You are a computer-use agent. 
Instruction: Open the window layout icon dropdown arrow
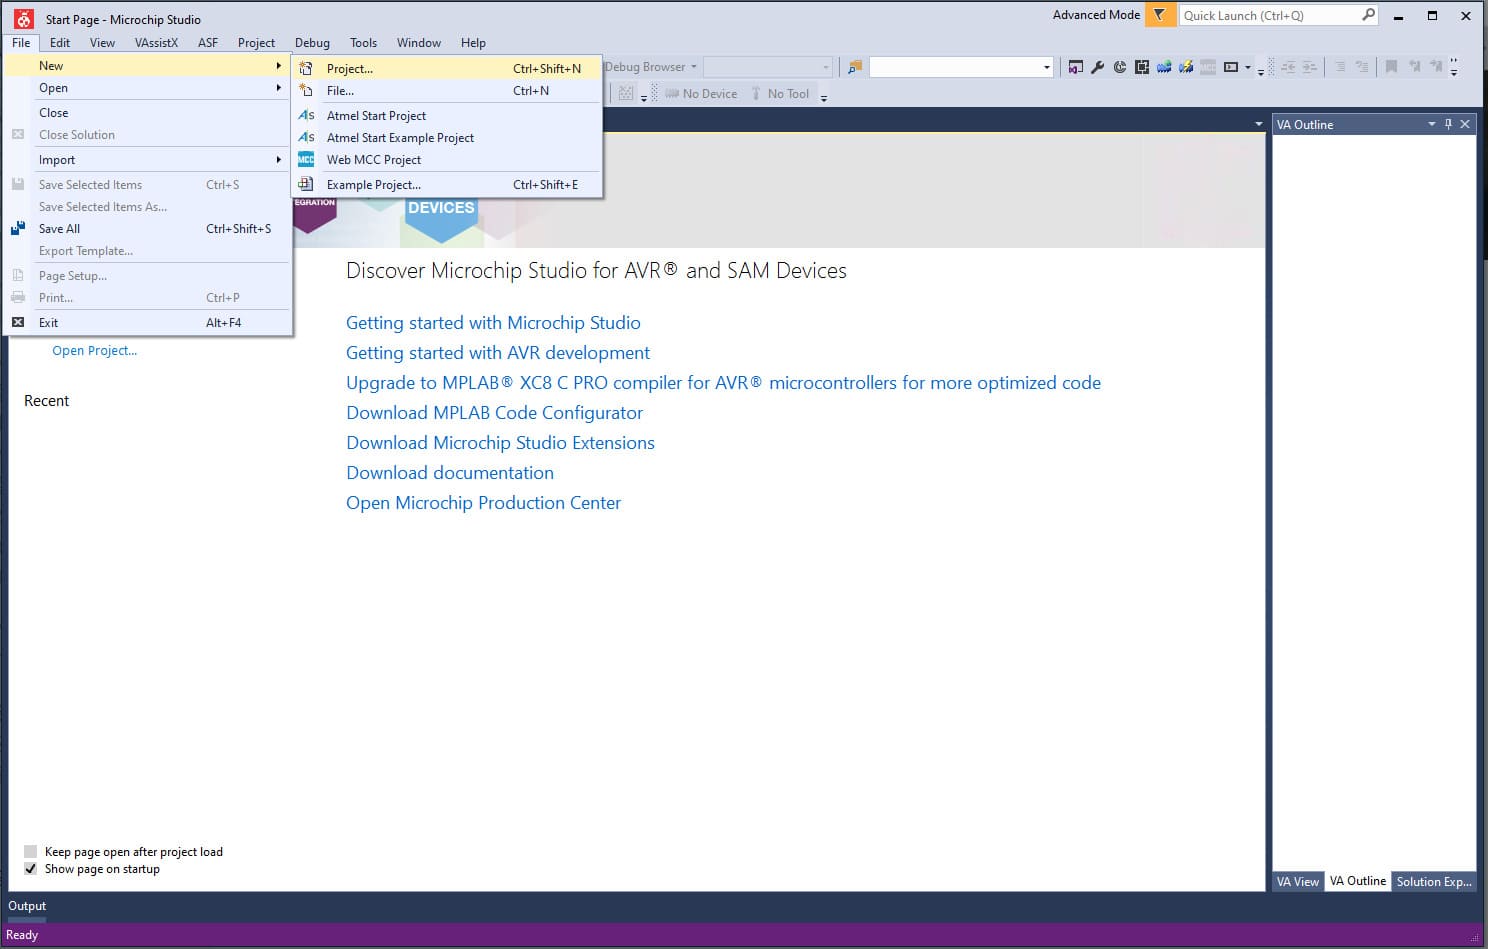1247,68
